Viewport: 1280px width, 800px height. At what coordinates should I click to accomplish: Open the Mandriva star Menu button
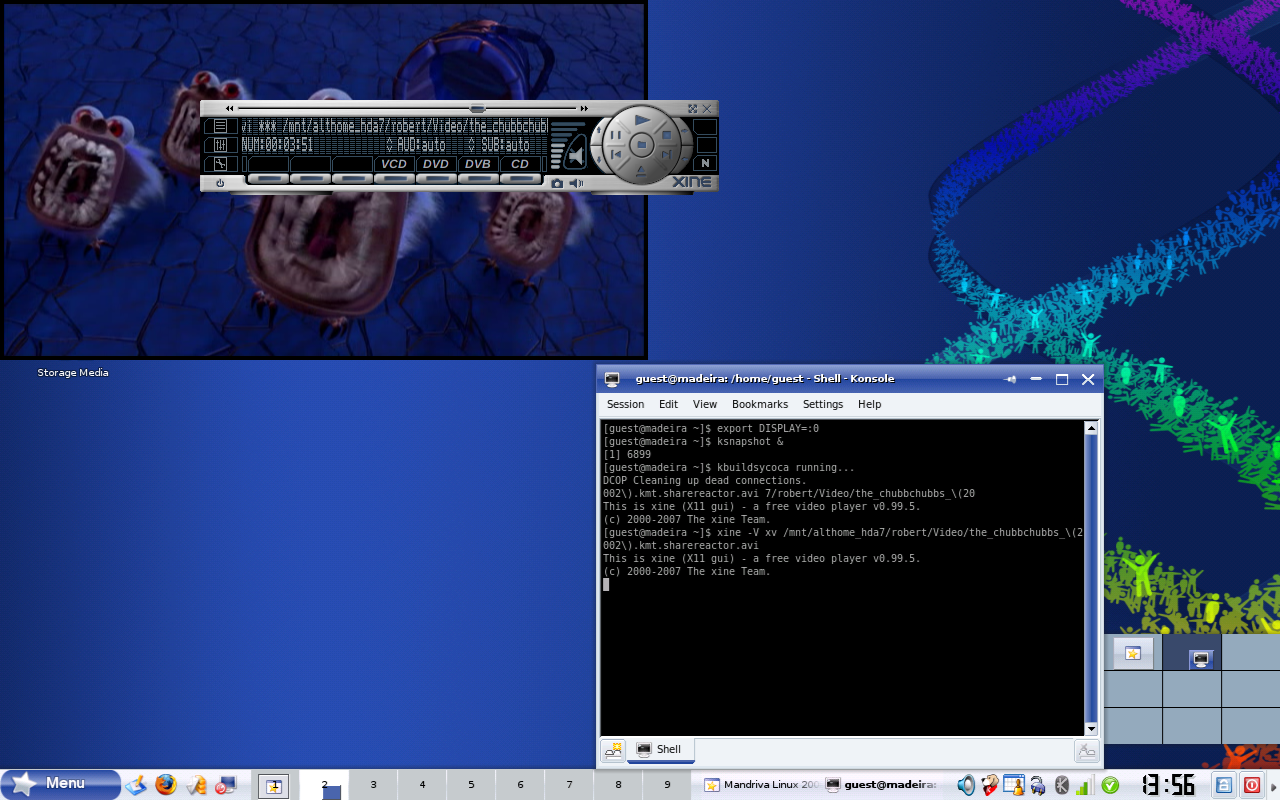click(x=60, y=784)
